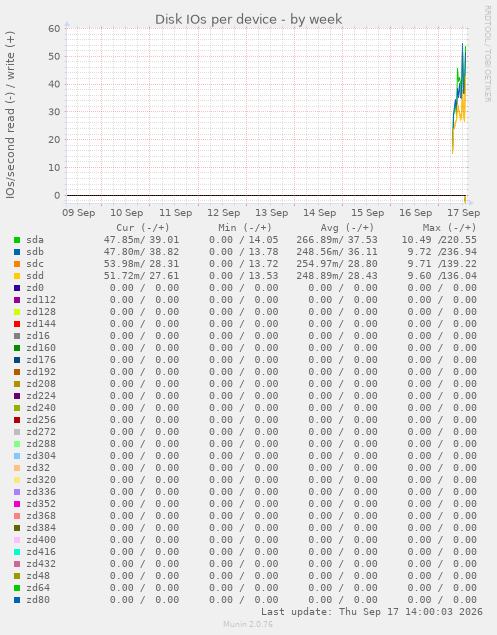
Task: Select the sdb device label
Action: point(35,252)
